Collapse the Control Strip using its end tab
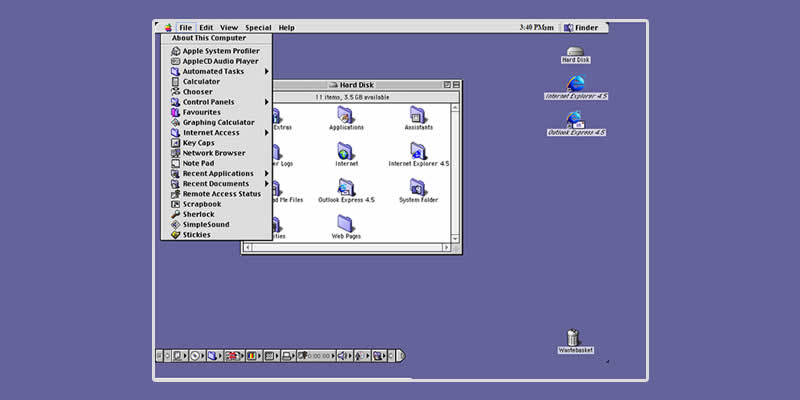 [x=401, y=356]
